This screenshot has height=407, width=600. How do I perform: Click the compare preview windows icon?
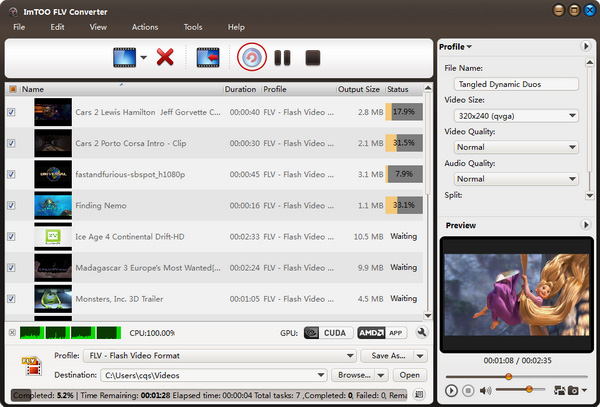[x=559, y=390]
